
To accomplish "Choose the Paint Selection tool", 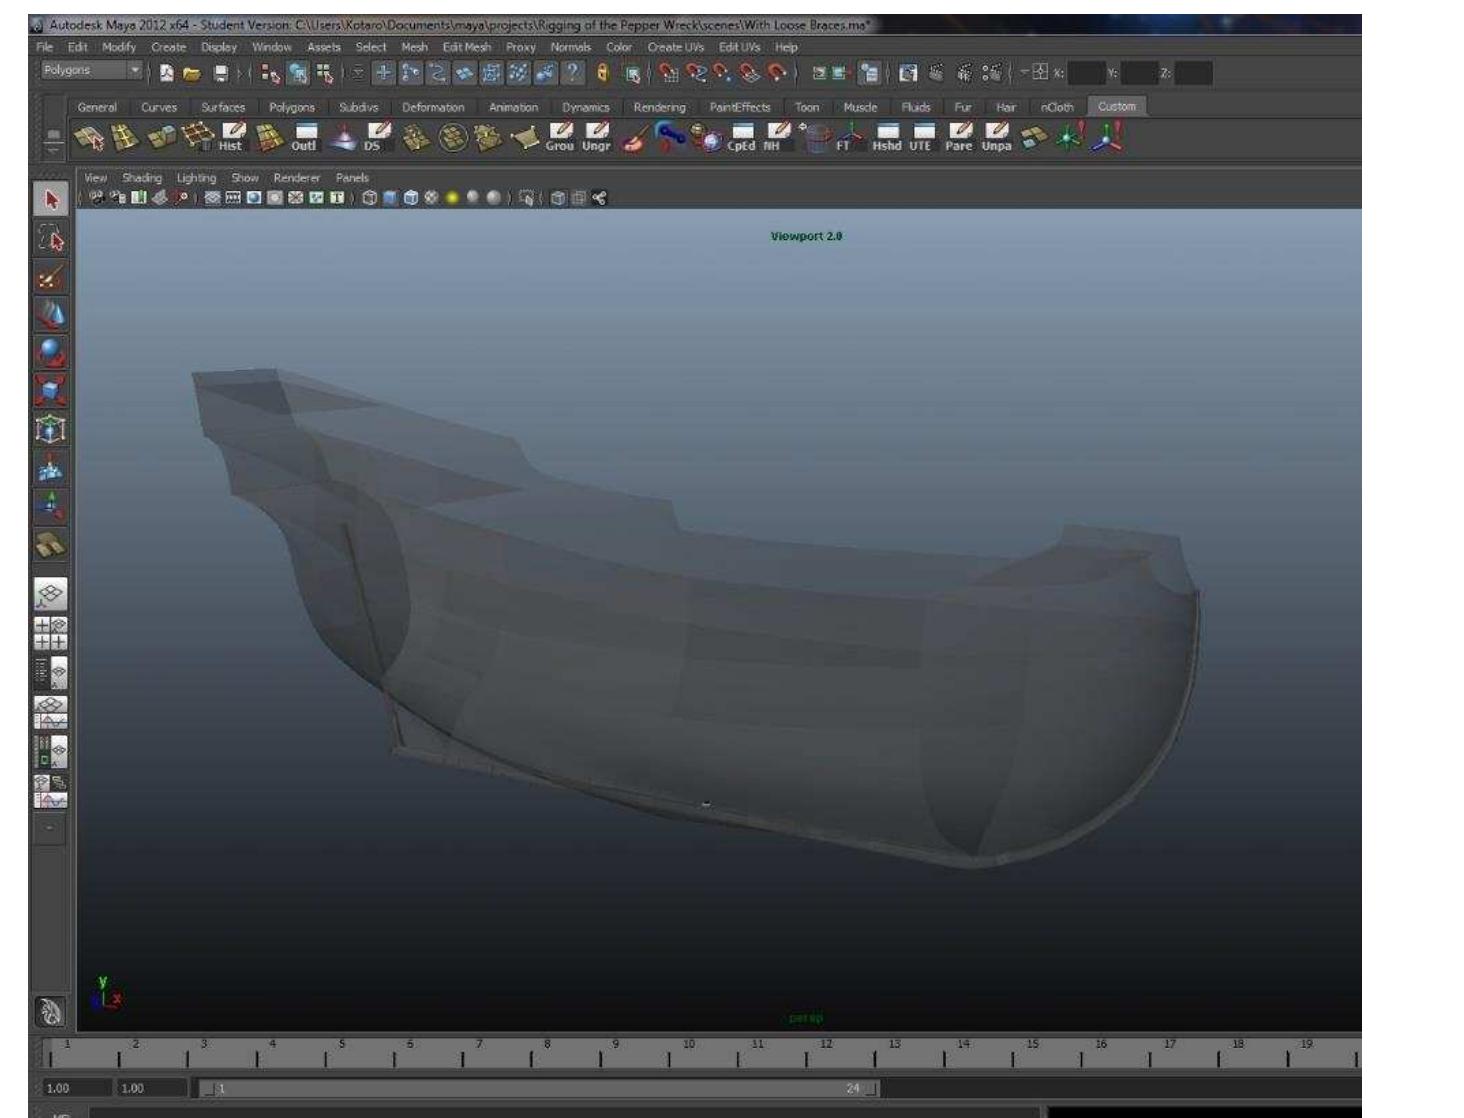I will coord(52,277).
